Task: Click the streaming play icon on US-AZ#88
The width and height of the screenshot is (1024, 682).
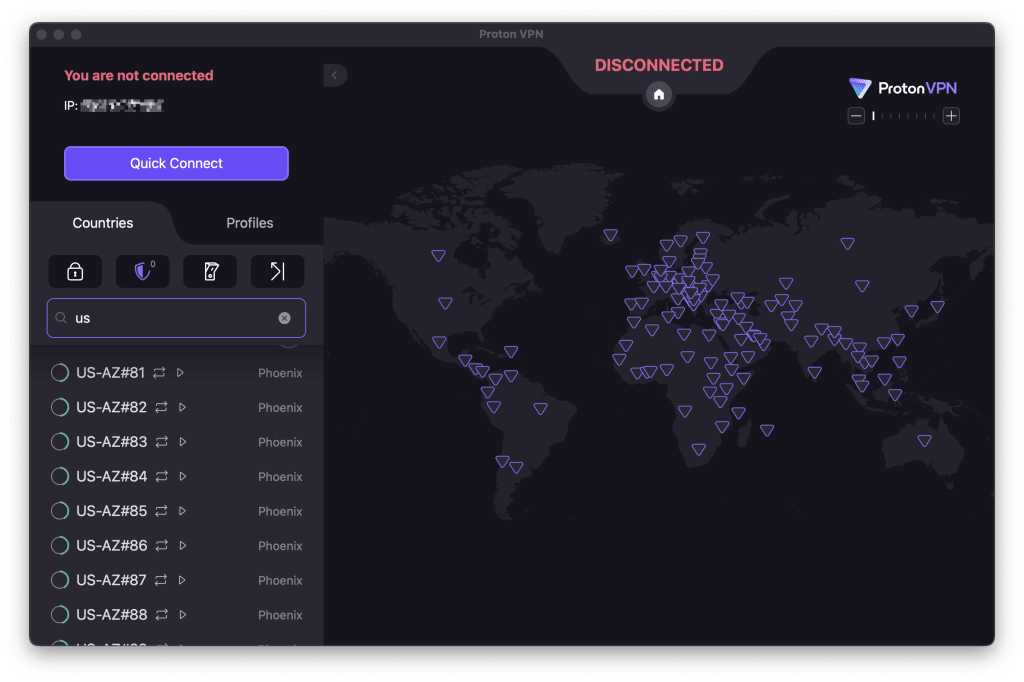Action: click(183, 615)
